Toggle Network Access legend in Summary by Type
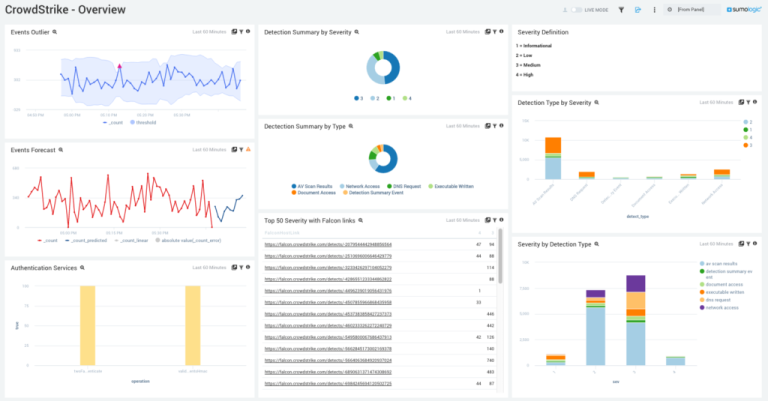The width and height of the screenshot is (768, 401). (x=360, y=186)
